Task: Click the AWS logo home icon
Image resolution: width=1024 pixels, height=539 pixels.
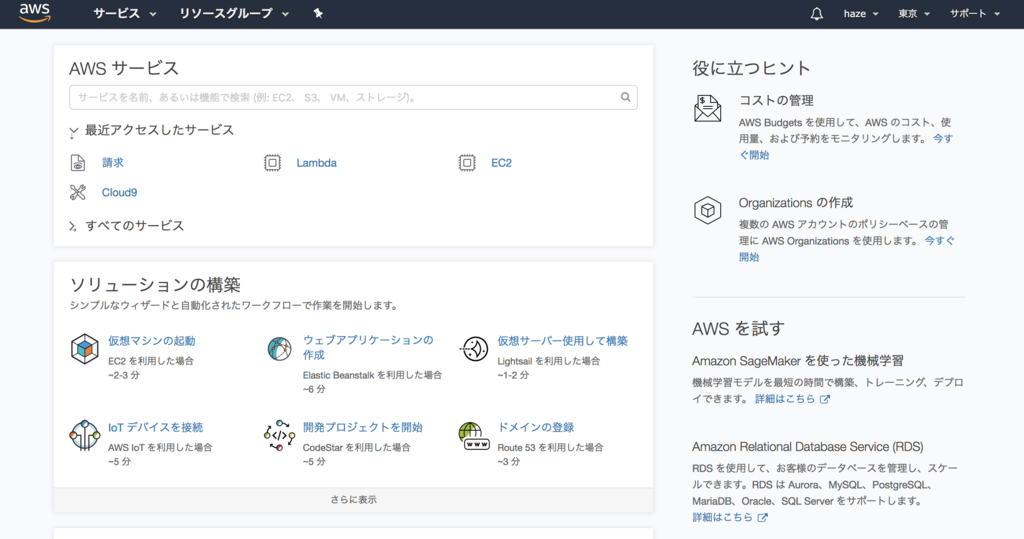Action: coord(35,13)
